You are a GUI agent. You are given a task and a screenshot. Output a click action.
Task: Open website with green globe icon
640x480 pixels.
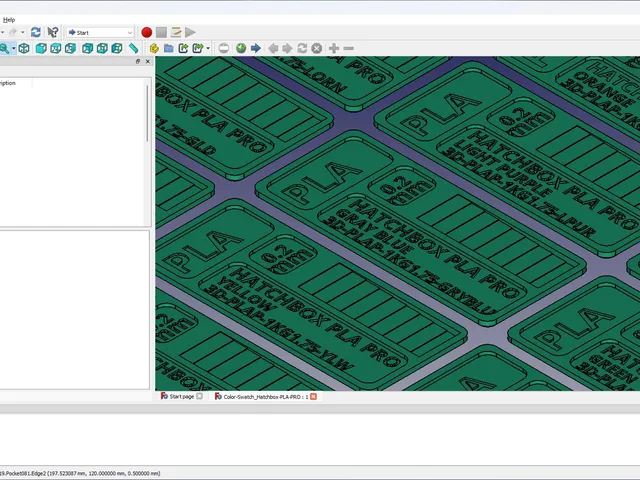click(x=241, y=49)
